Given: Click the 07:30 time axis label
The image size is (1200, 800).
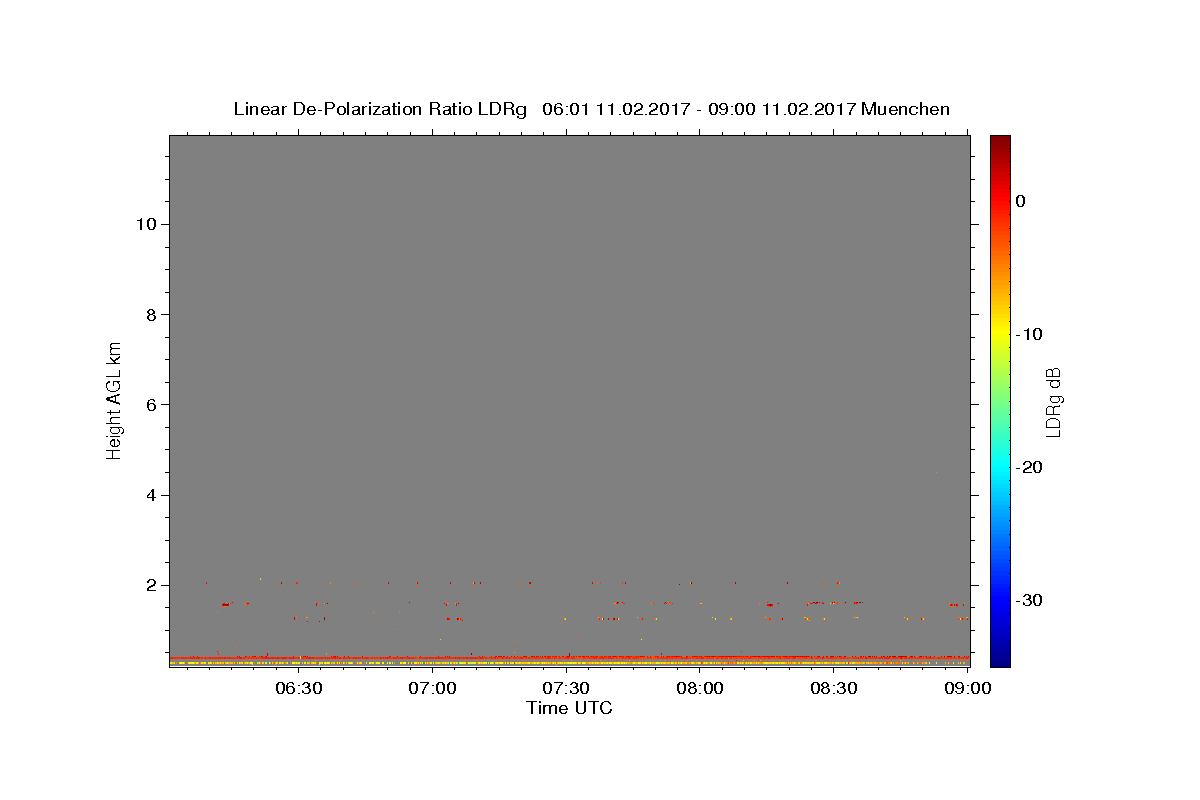Looking at the screenshot, I should click(x=566, y=689).
